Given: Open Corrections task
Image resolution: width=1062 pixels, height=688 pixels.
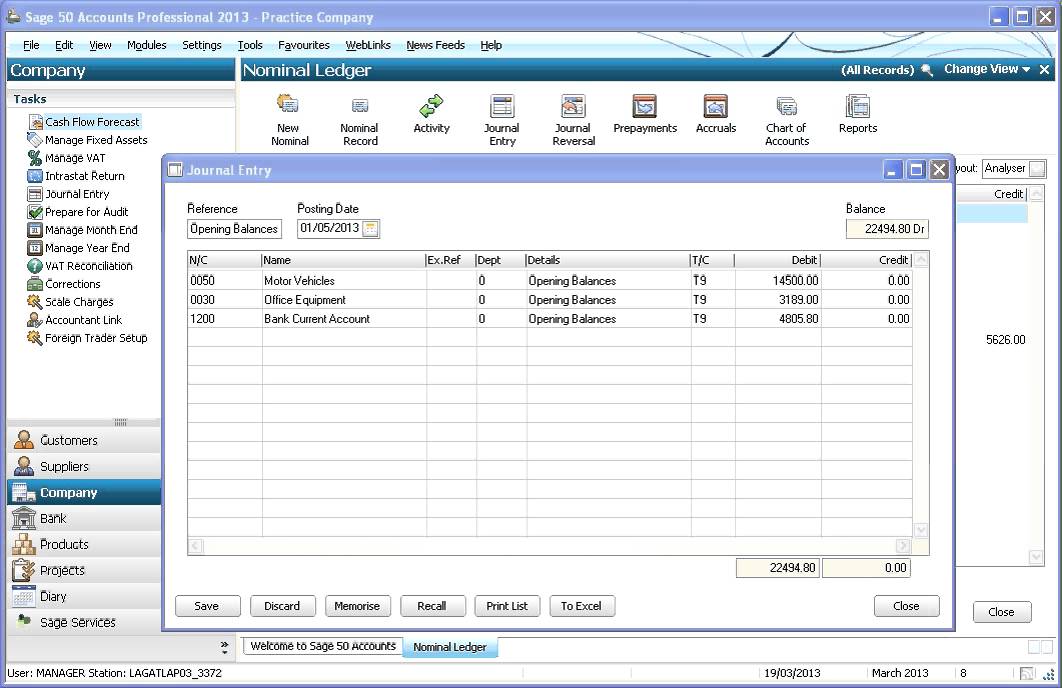Looking at the screenshot, I should 64,284.
